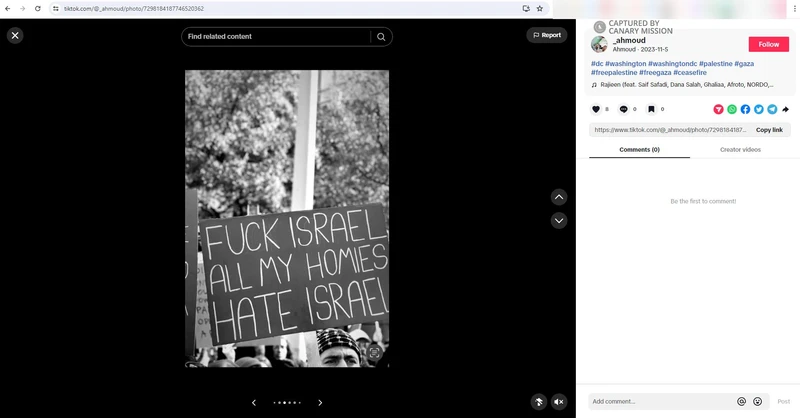Unmute the post audio
Viewport: 800px width, 418px height.
tap(559, 401)
